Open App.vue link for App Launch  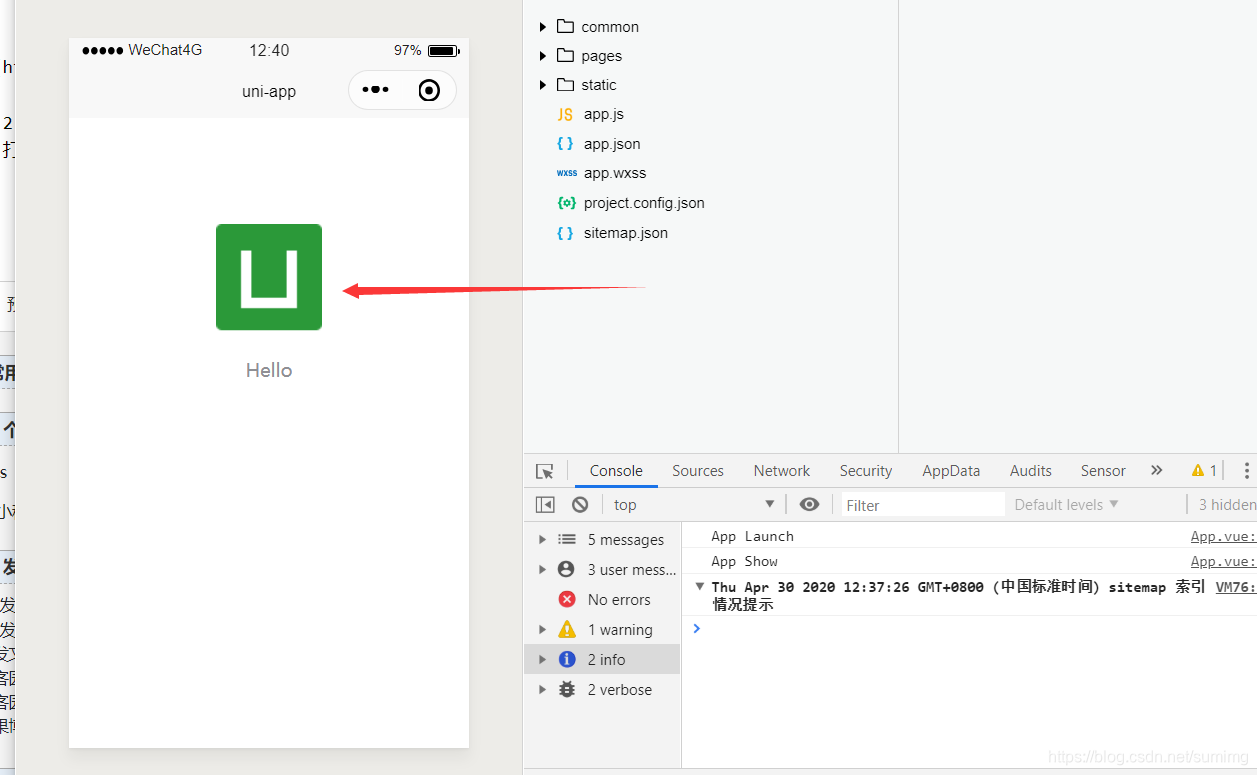1223,536
